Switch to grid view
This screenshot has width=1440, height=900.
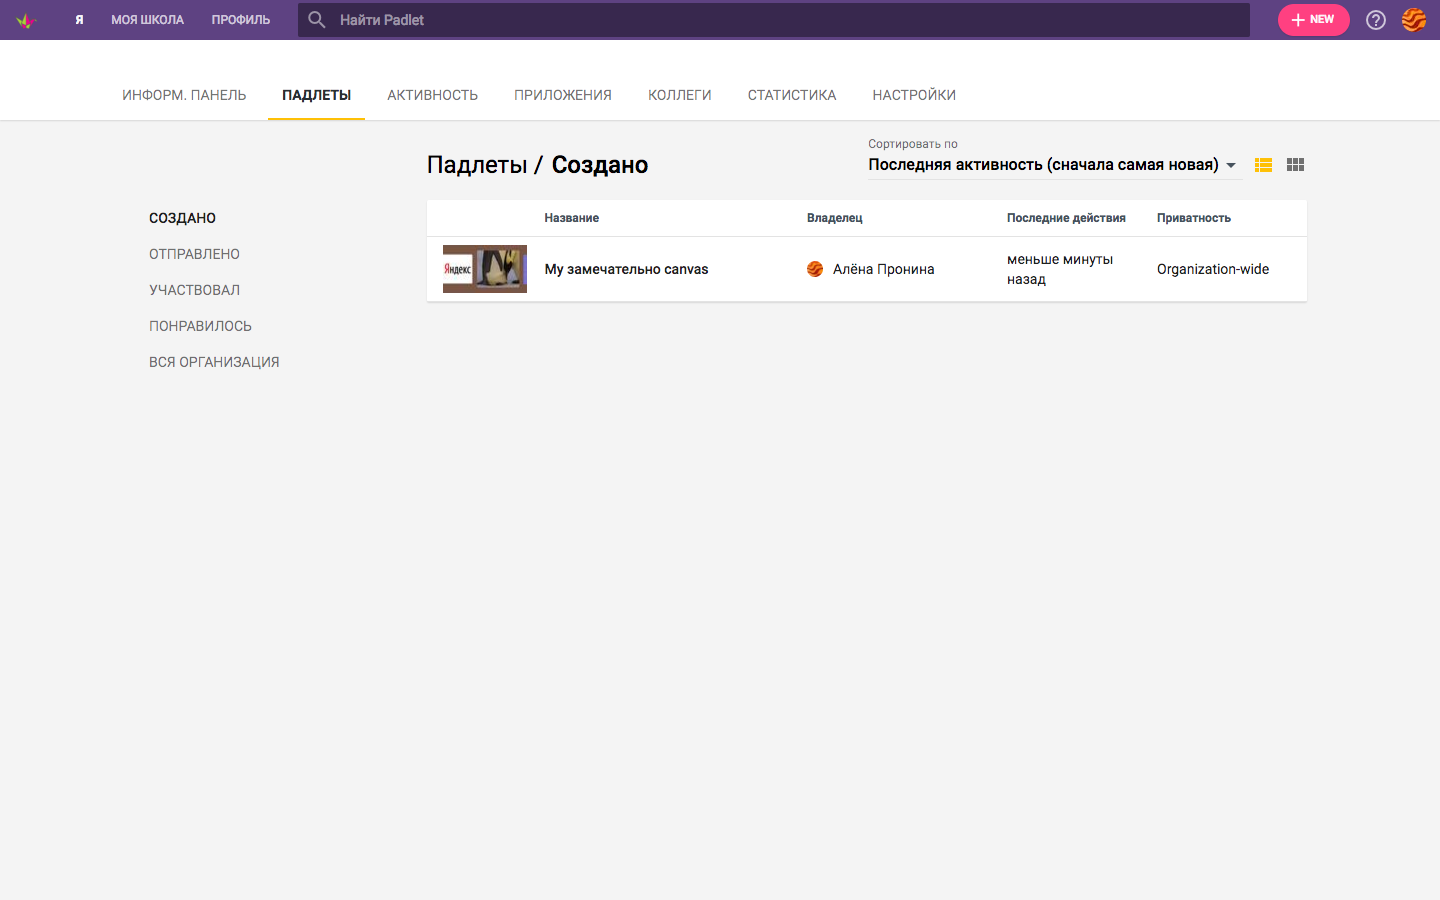[x=1295, y=164]
